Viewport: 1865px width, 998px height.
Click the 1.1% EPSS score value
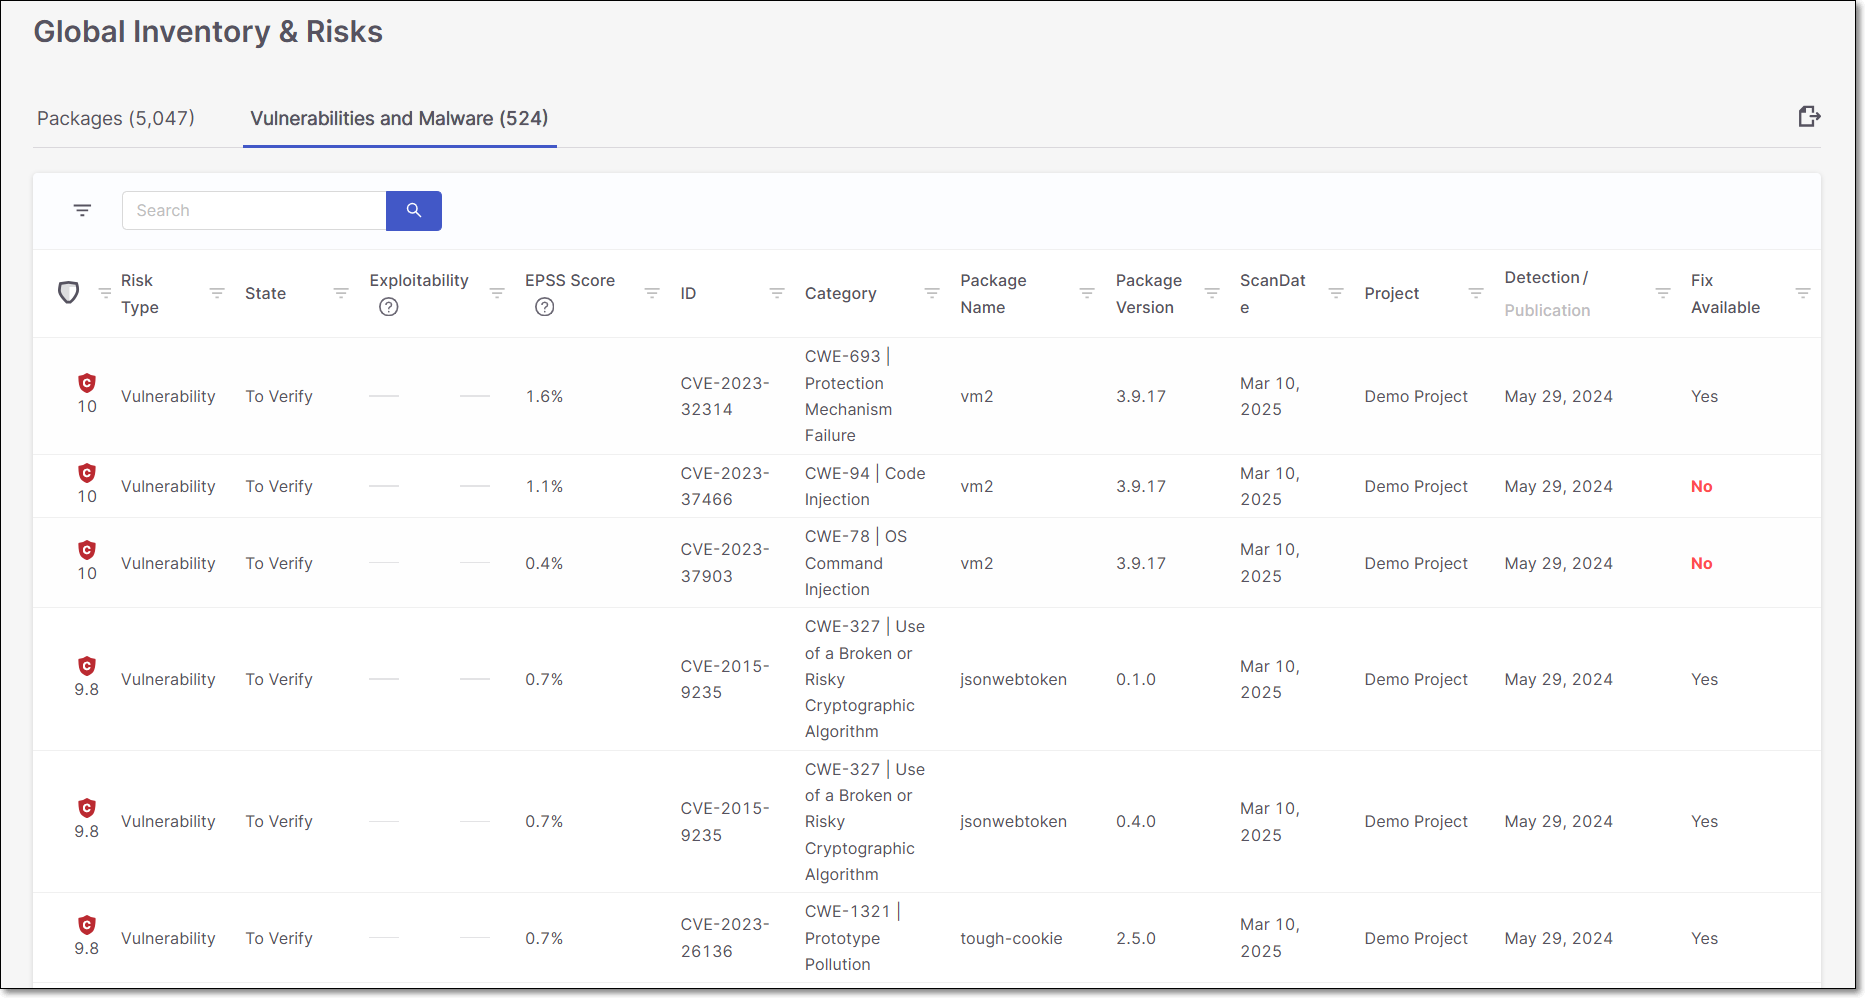[x=544, y=486]
